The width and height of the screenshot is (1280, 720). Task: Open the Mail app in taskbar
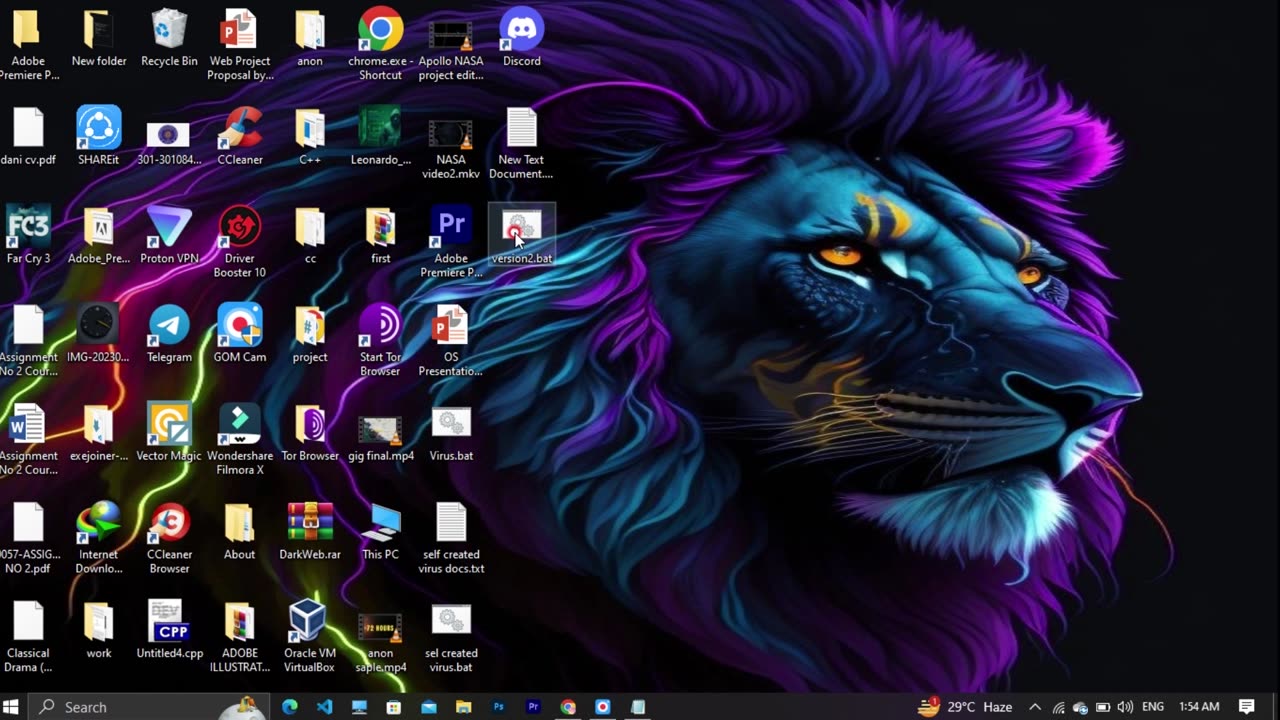[429, 707]
